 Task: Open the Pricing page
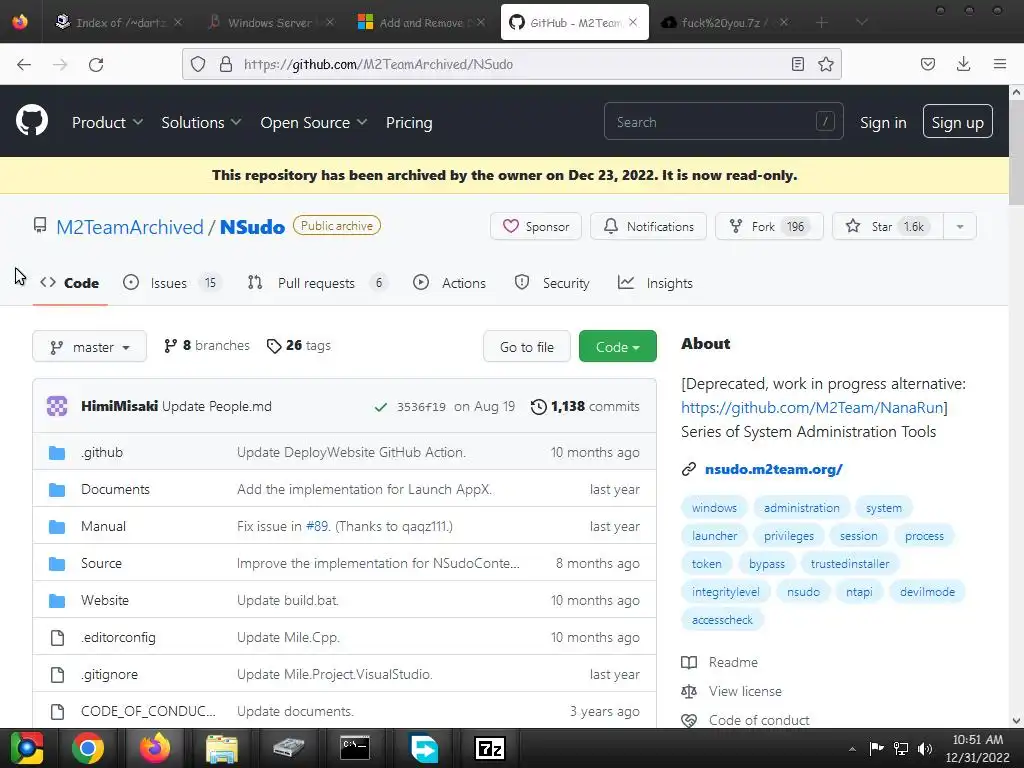pos(409,123)
